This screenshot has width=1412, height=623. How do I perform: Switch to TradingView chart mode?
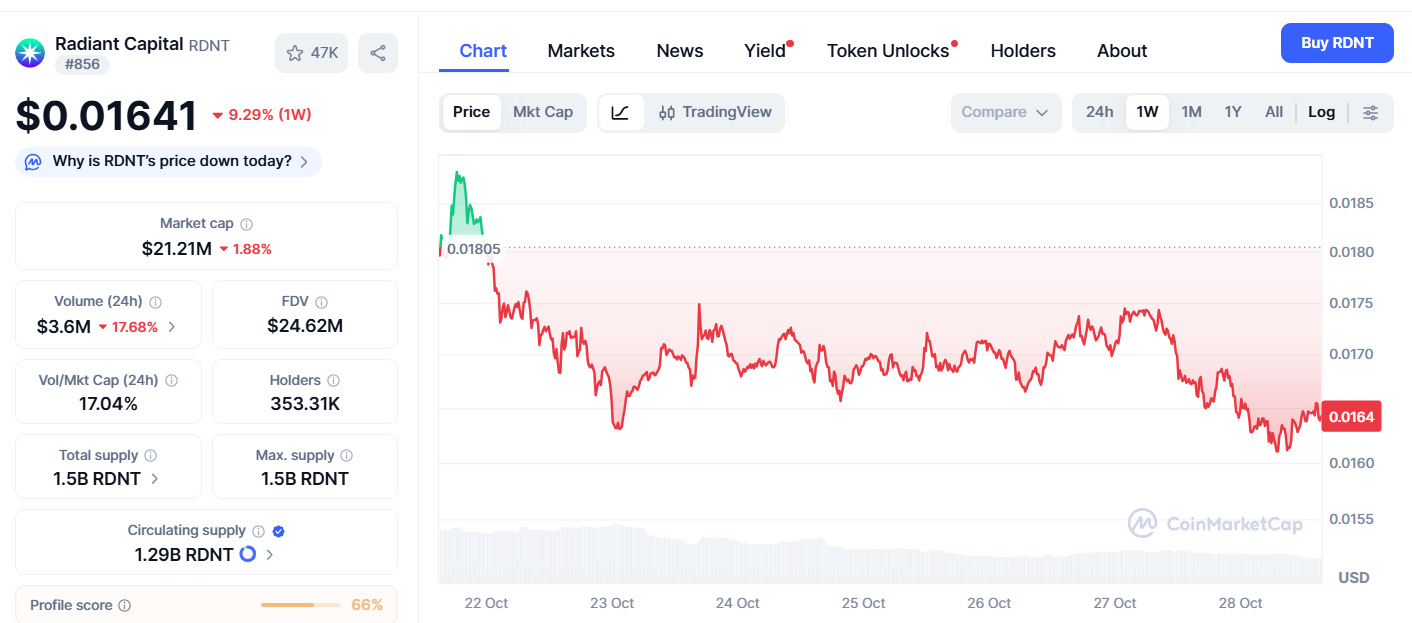pyautogui.click(x=716, y=112)
